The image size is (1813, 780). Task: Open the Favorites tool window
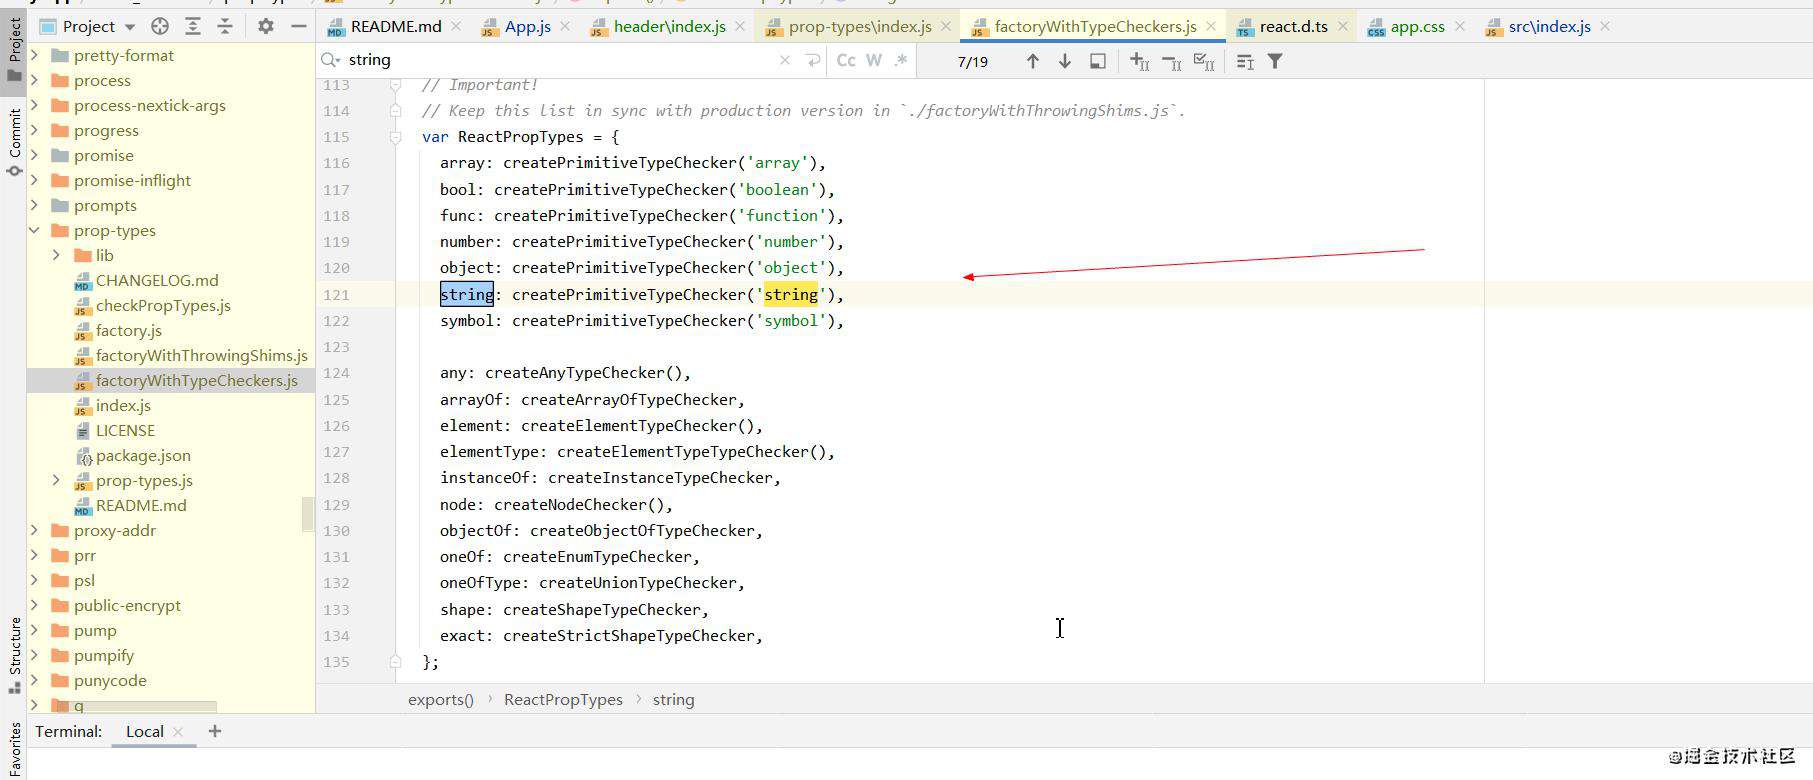tap(14, 748)
